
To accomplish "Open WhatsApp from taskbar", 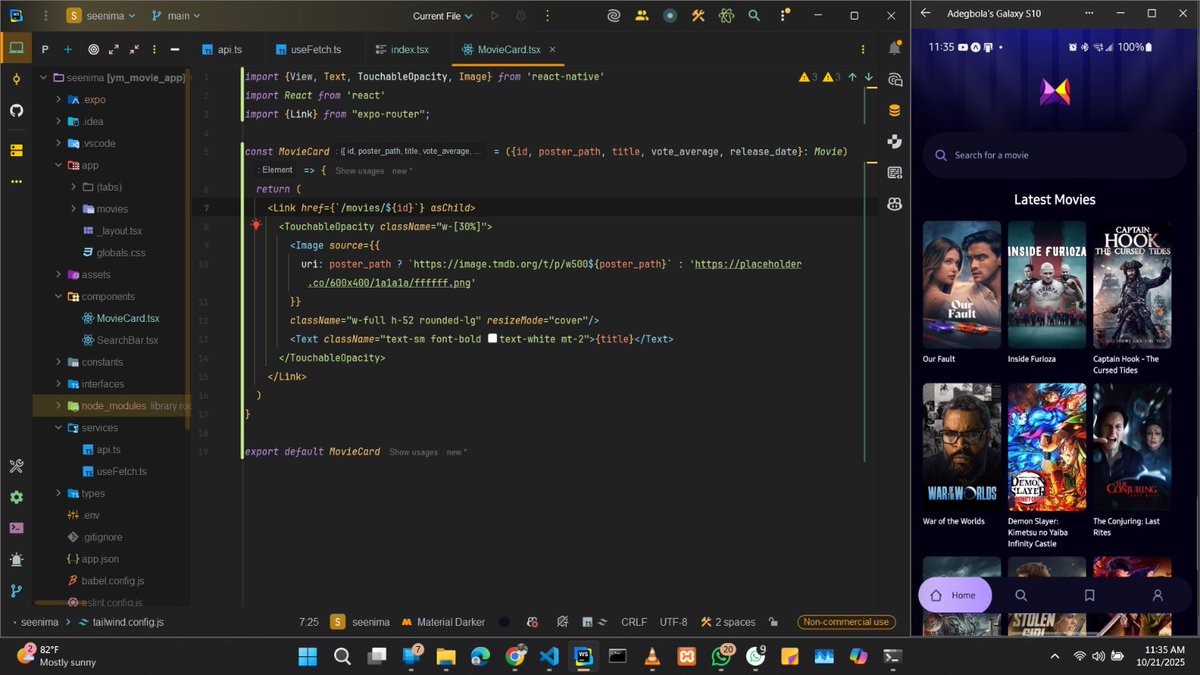I will click(721, 657).
